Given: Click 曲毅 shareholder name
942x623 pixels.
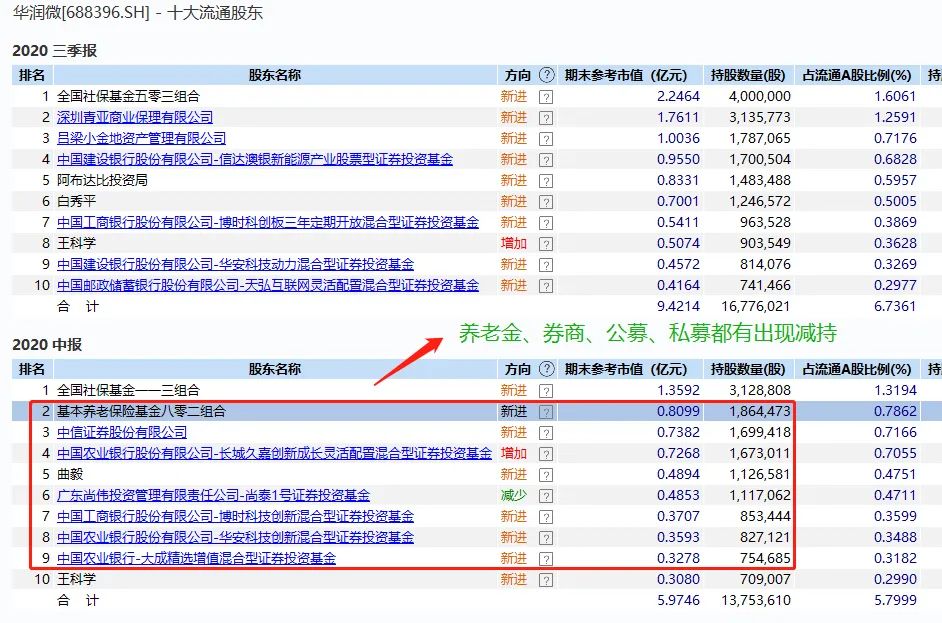Looking at the screenshot, I should pos(70,475).
